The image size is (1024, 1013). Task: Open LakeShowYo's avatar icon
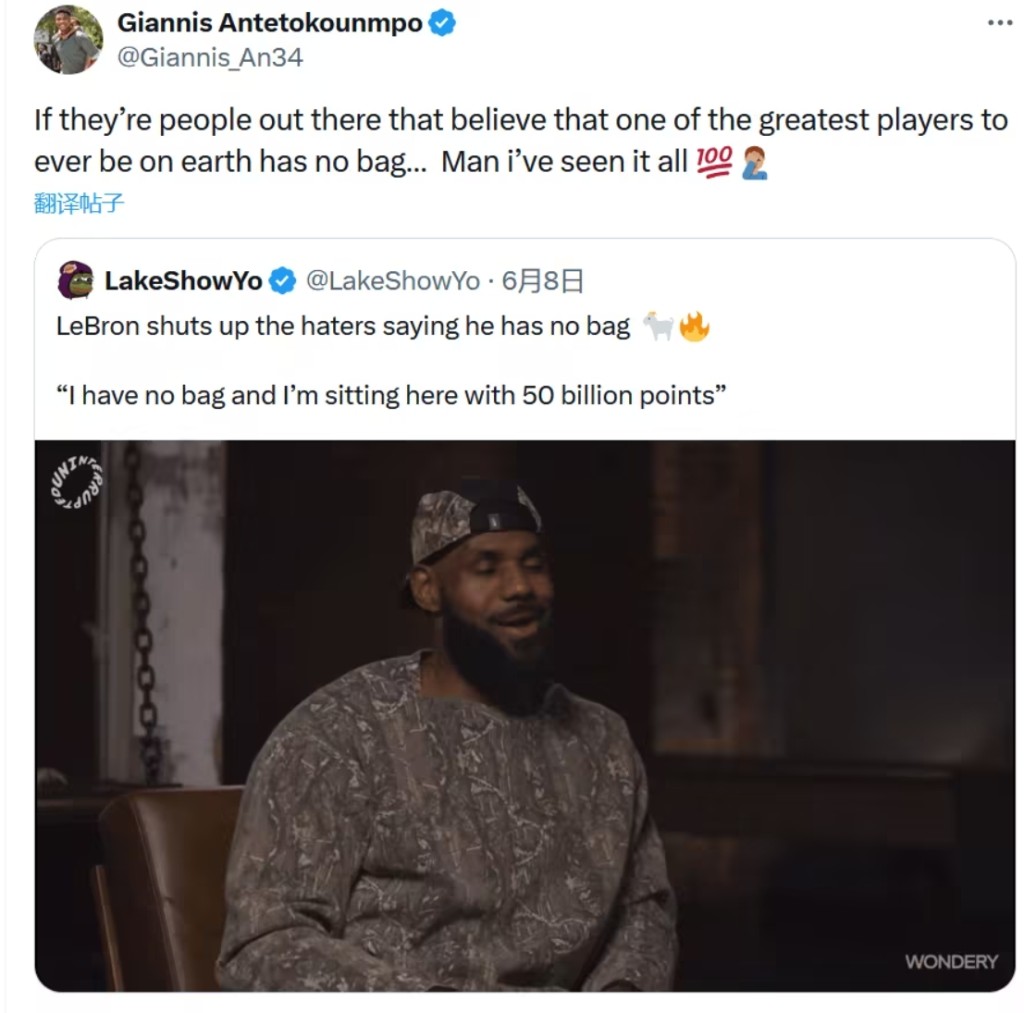[x=76, y=280]
